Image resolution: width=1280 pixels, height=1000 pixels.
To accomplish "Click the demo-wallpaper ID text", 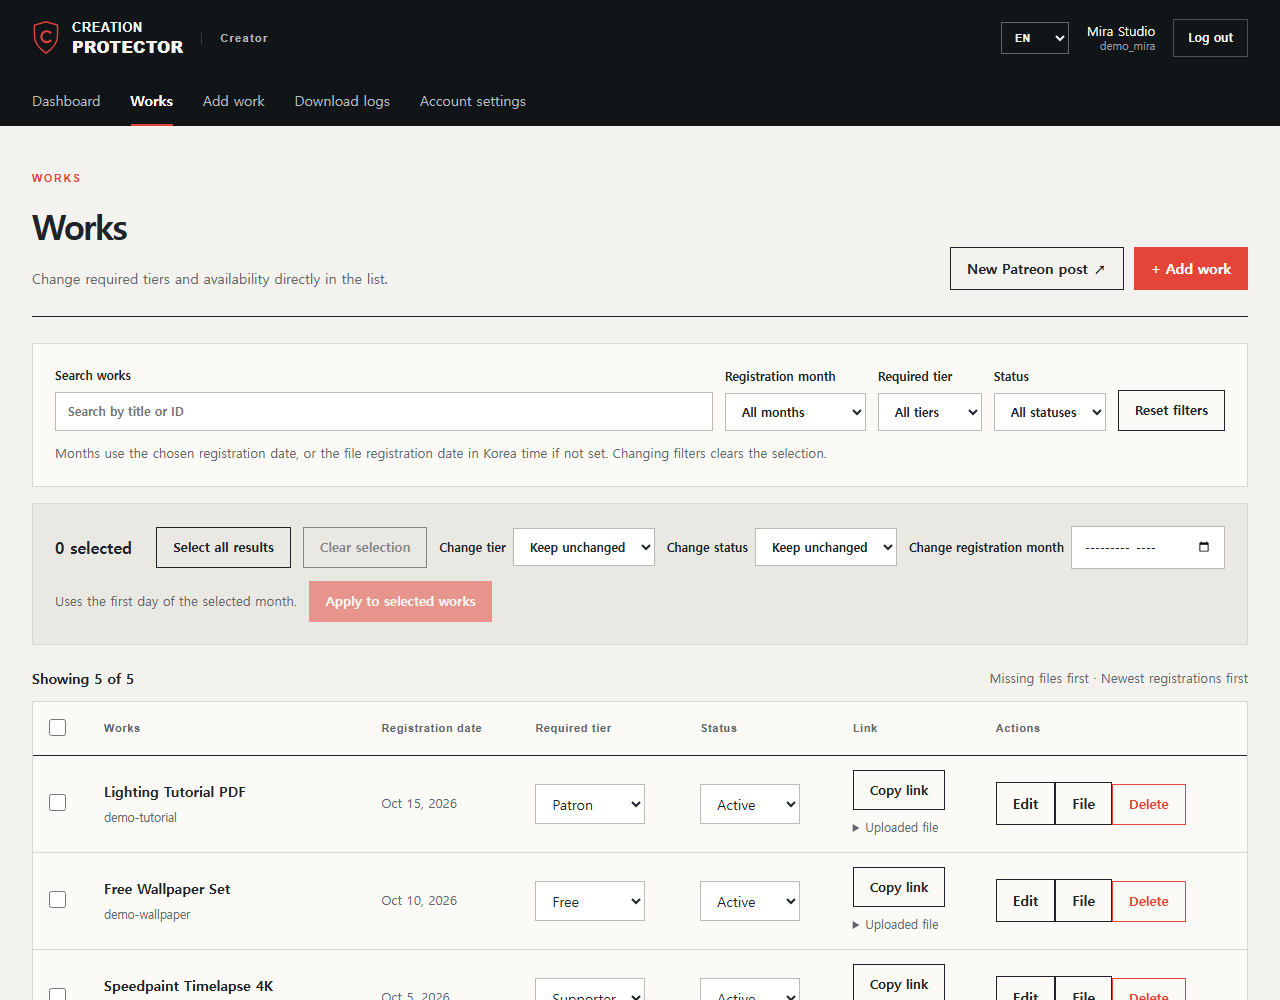I will (x=147, y=915).
